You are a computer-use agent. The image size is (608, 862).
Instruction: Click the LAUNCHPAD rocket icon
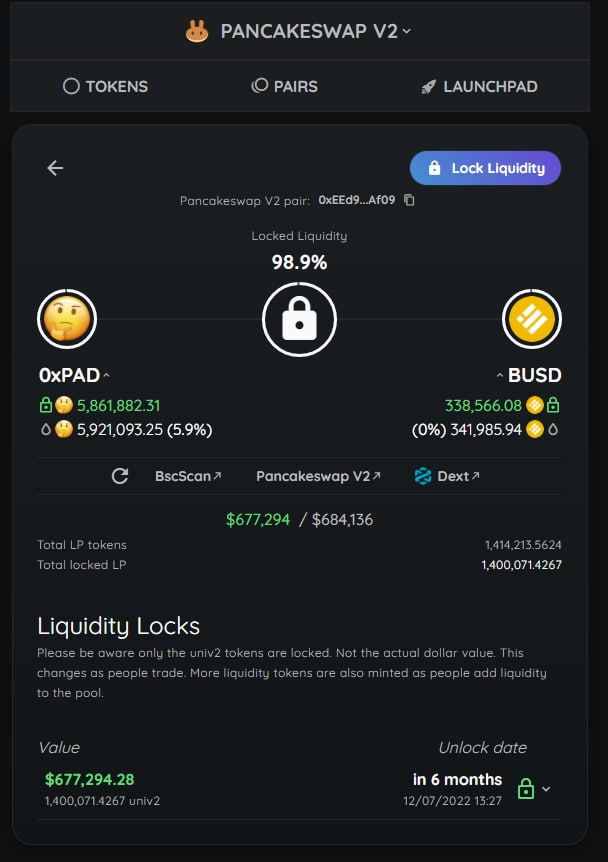click(x=429, y=86)
